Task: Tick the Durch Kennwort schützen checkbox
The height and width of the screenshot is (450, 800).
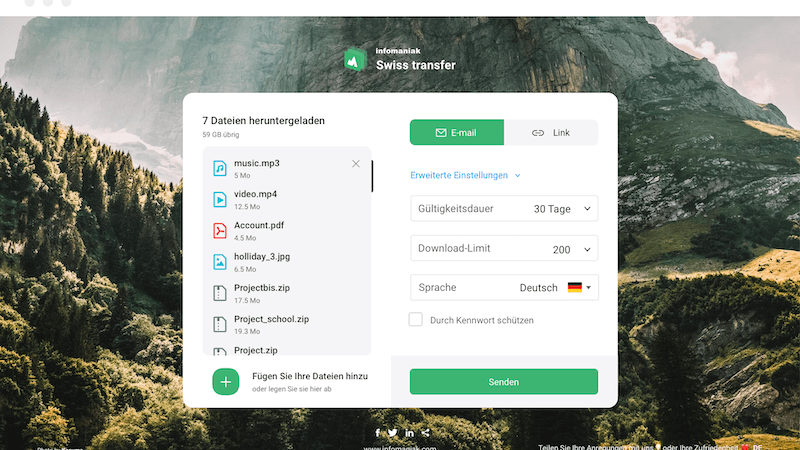Action: coord(416,319)
